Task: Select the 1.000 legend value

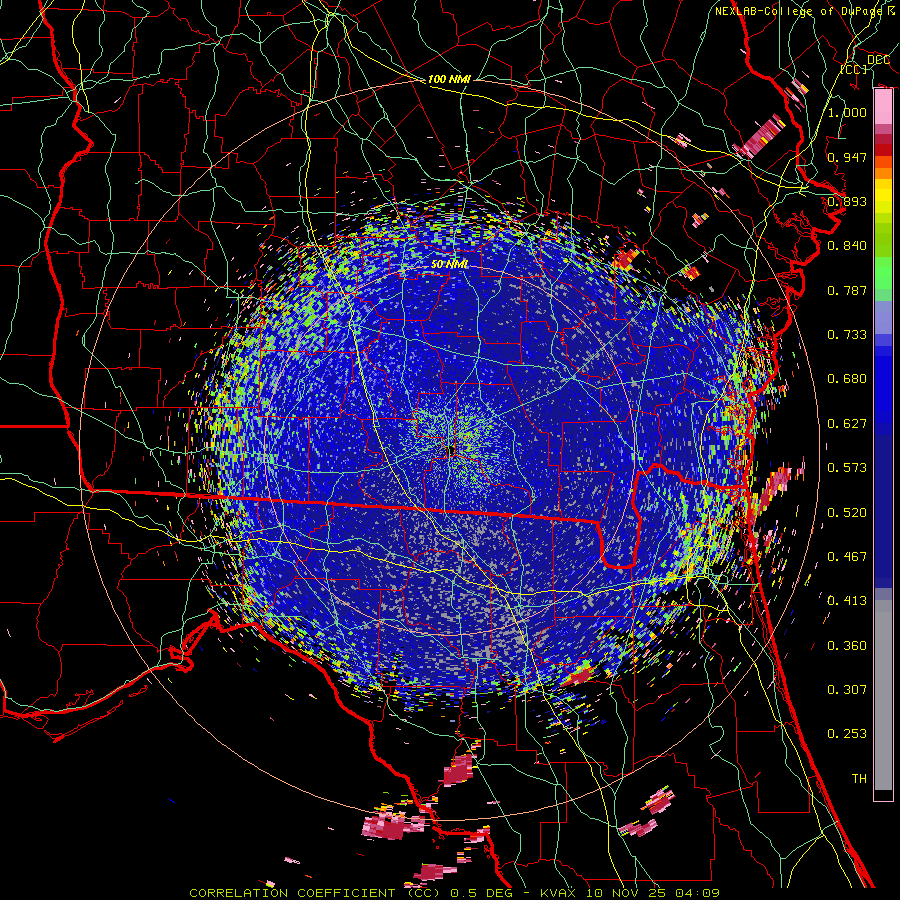Action: (x=847, y=112)
